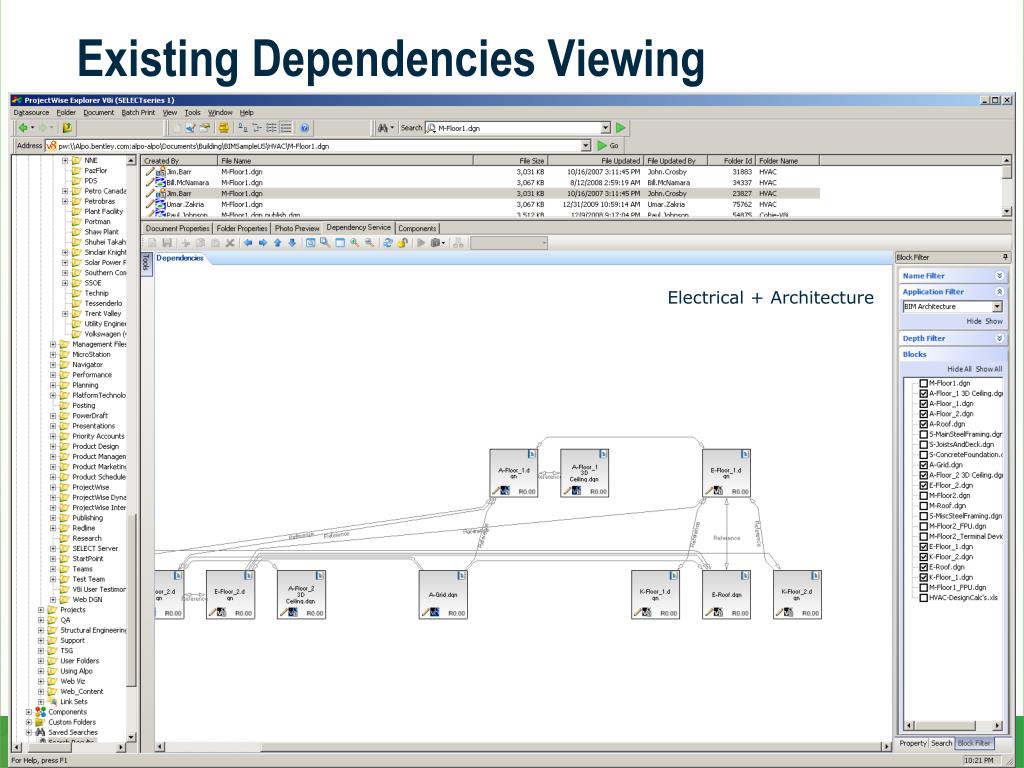Screen dimensions: 1024x768
Task: Open the Batch Print menu
Action: [138, 112]
